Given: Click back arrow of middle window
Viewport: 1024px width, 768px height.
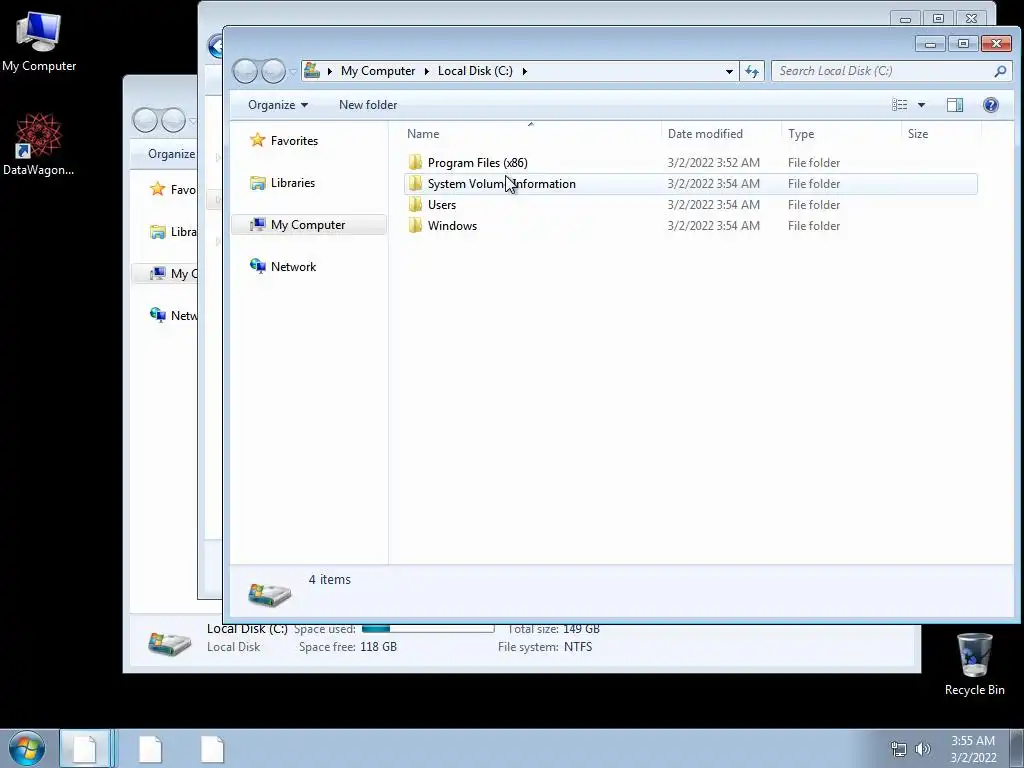Looking at the screenshot, I should [x=215, y=46].
